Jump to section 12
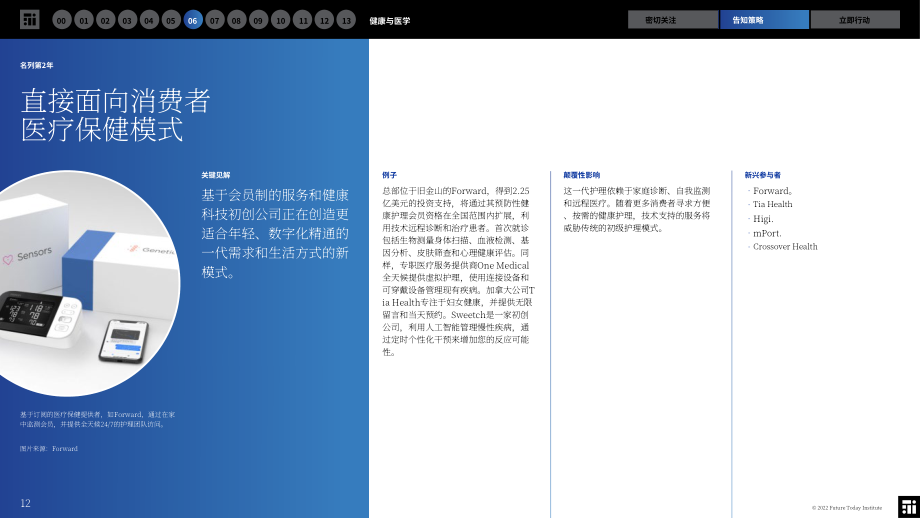Image resolution: width=920 pixels, height=518 pixels. point(324,20)
